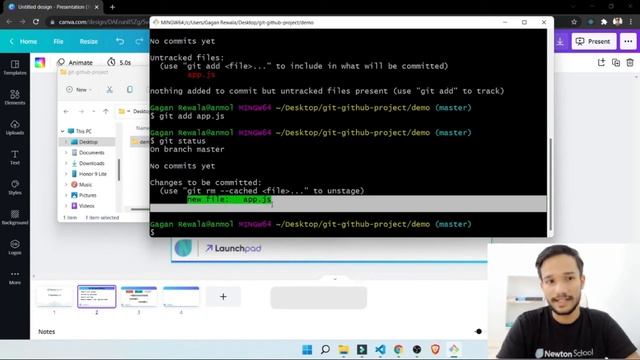Open Chrome extensions puzzle icon
The image size is (640, 360).
click(604, 22)
